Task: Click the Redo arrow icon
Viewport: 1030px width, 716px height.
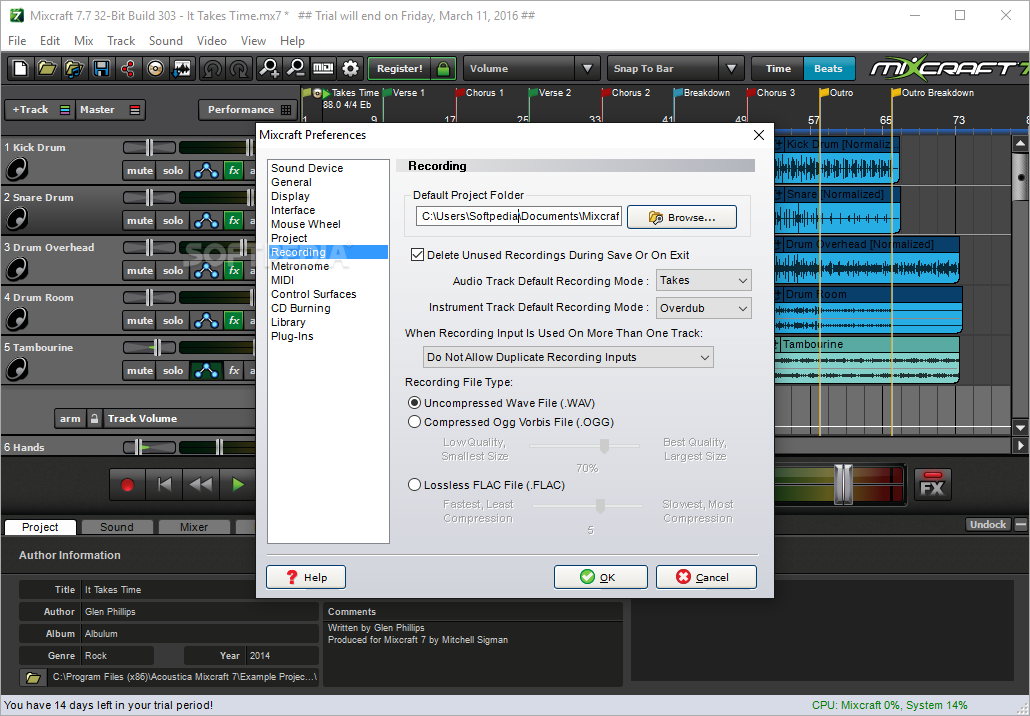Action: click(239, 68)
